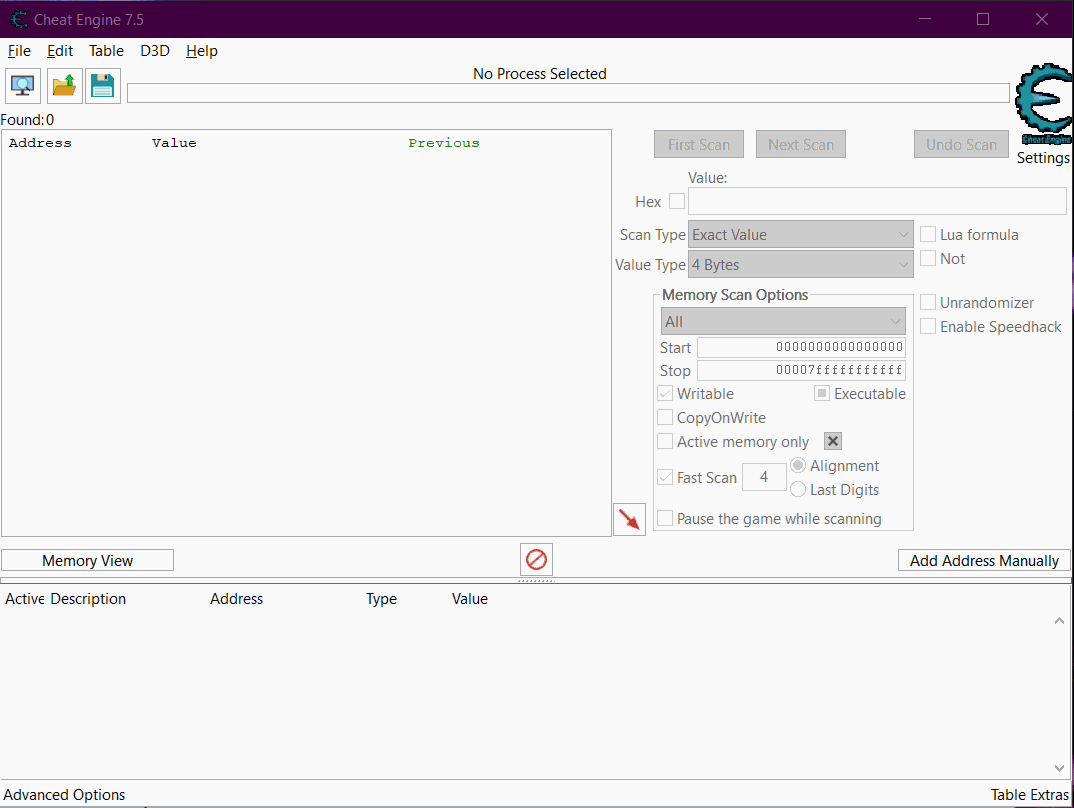Toggle the Writable checkbox

(665, 394)
